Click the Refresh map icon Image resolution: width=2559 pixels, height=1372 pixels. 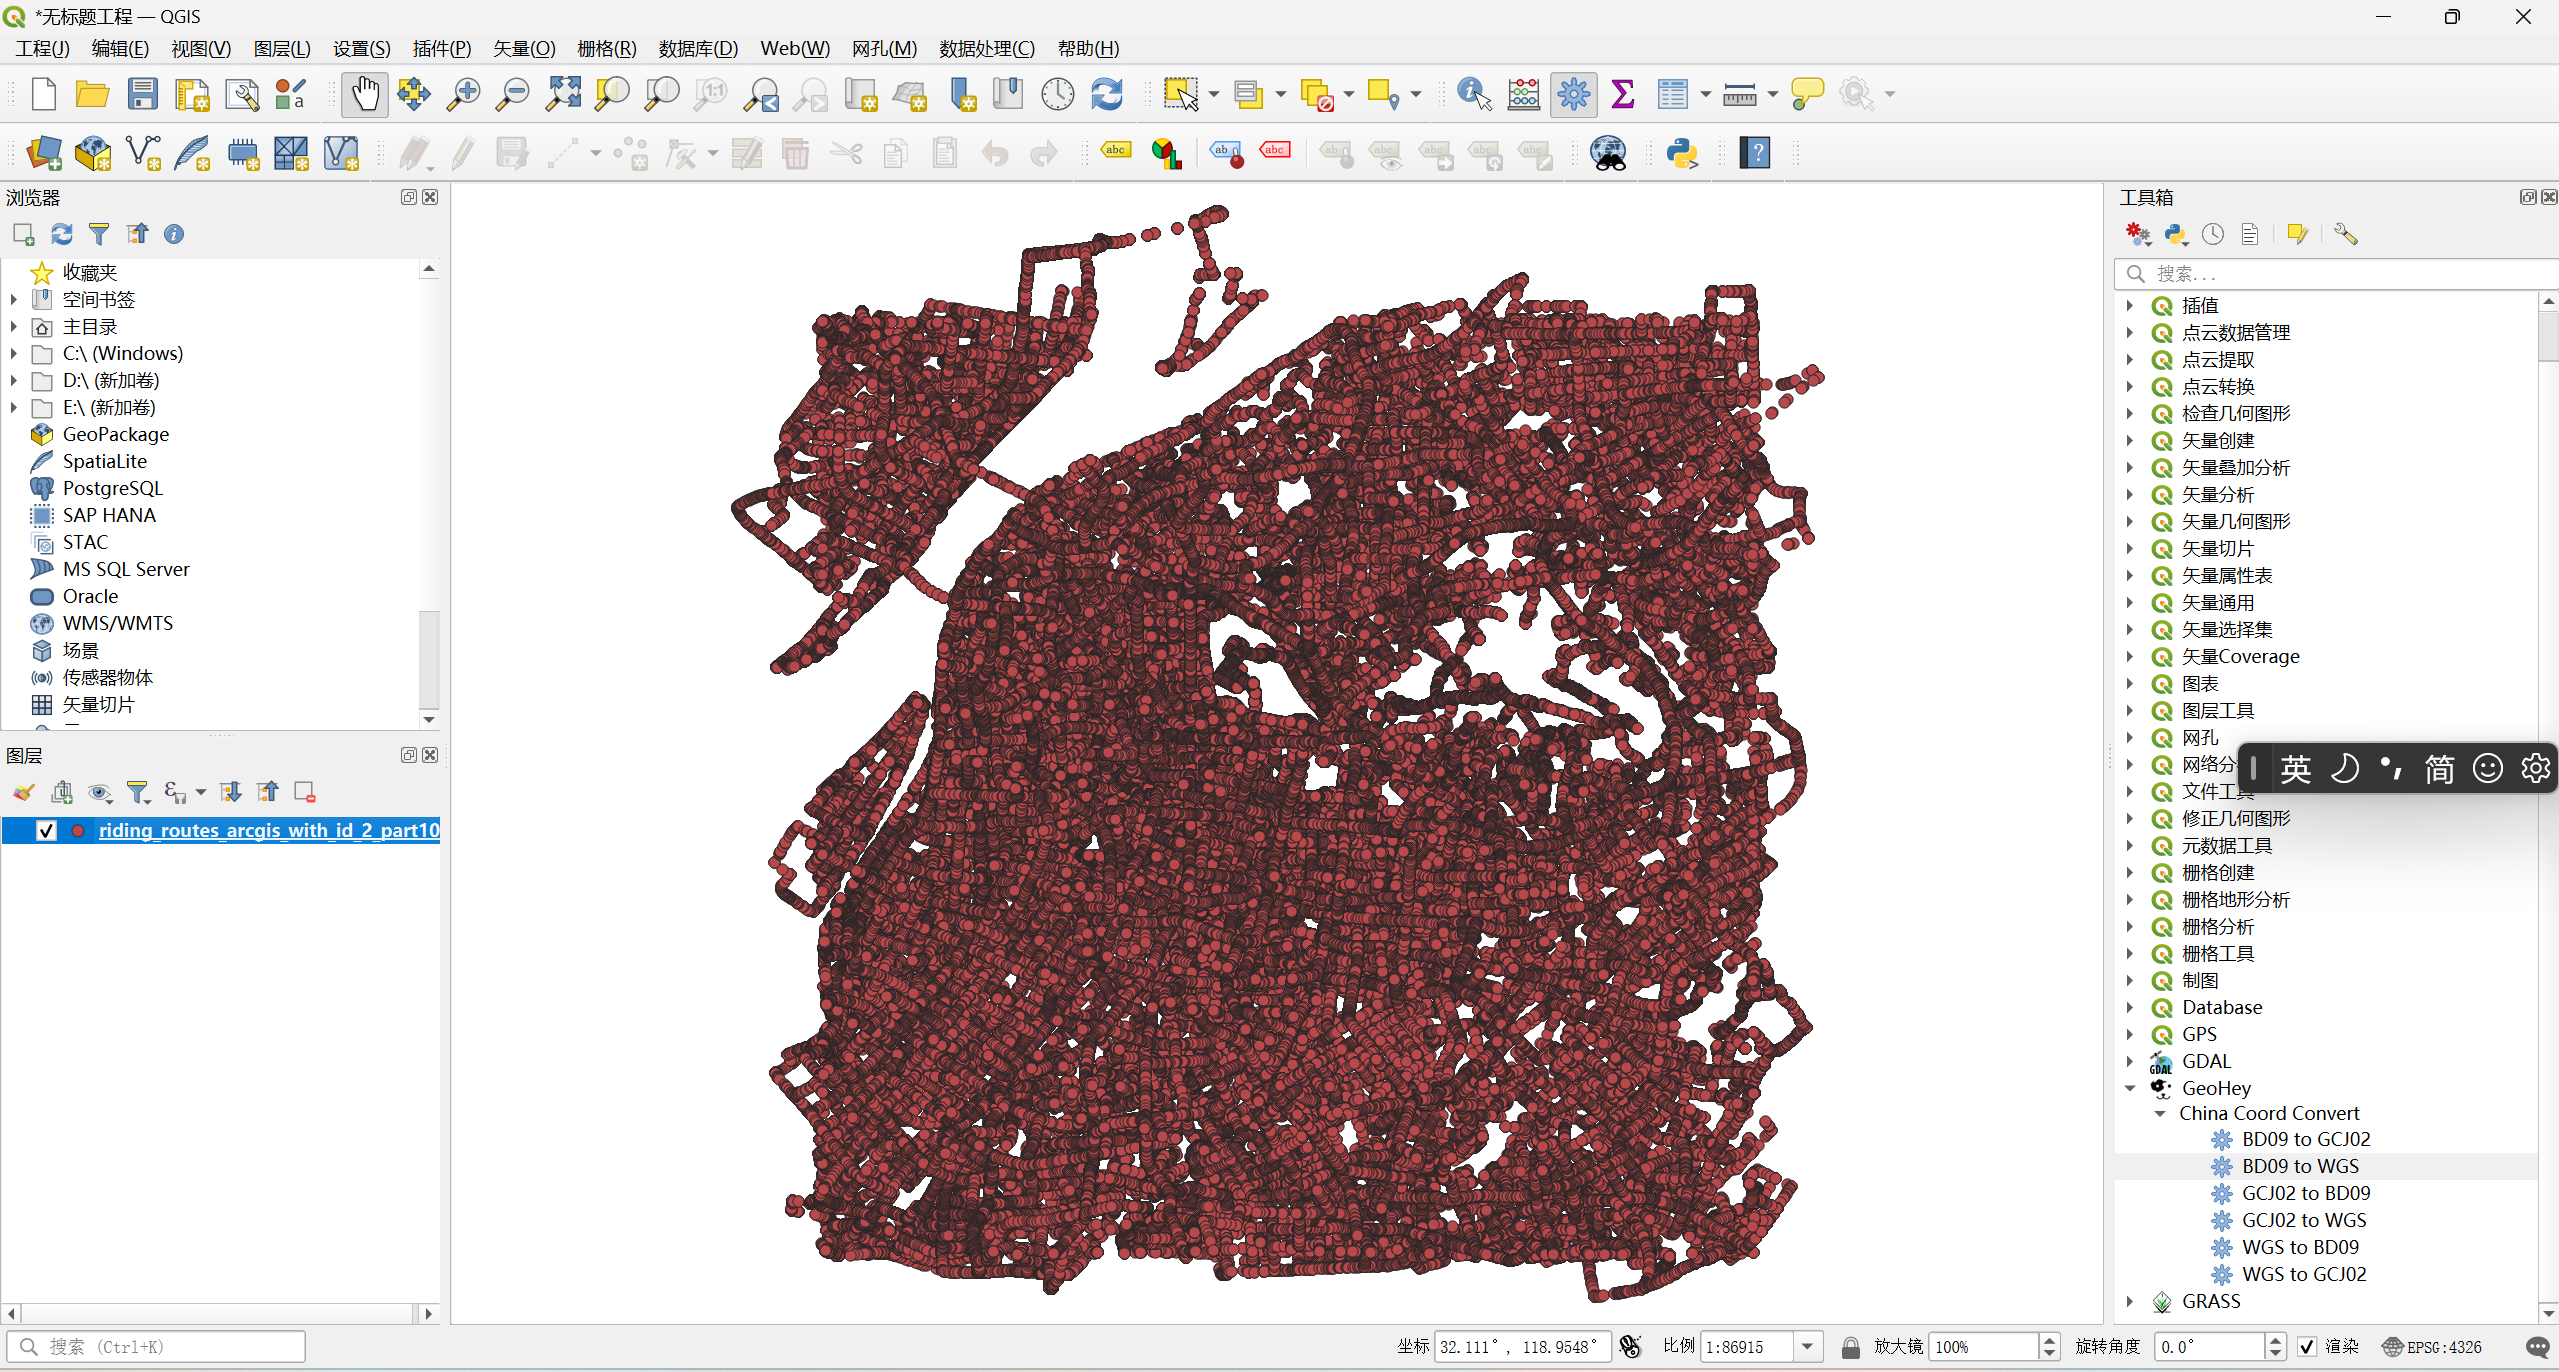point(1107,94)
